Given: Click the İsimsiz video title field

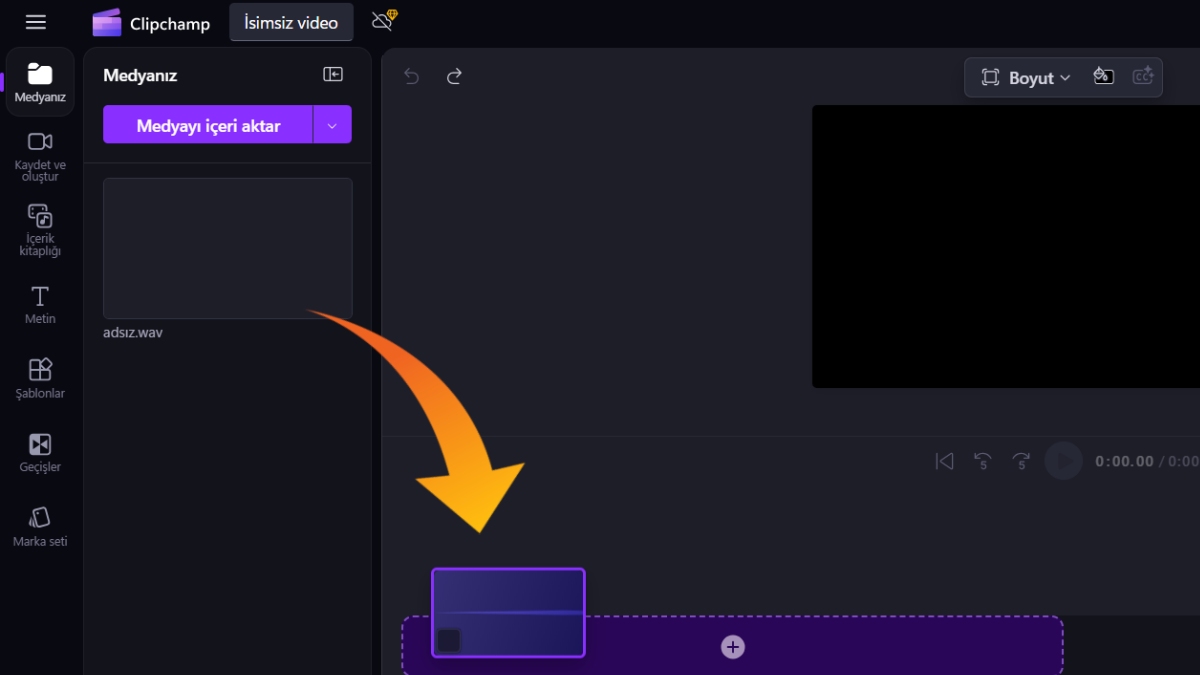Looking at the screenshot, I should (x=291, y=23).
